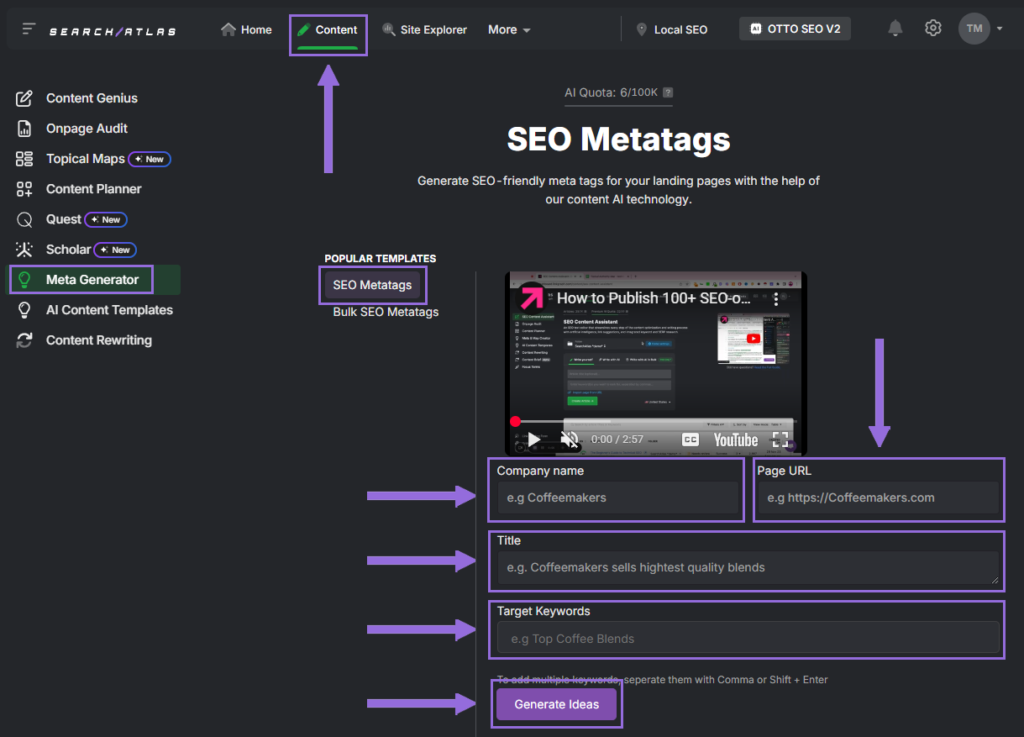The height and width of the screenshot is (737, 1024).
Task: Open OTTO SEO V2
Action: [795, 29]
